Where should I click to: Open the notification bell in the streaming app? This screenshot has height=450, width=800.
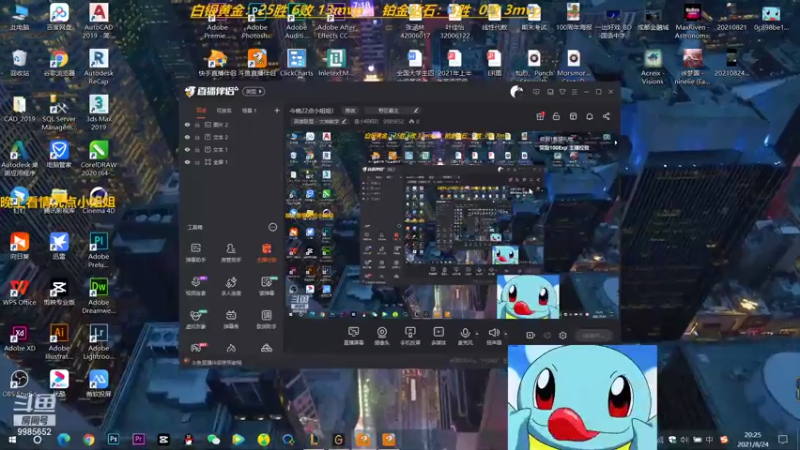(x=589, y=116)
